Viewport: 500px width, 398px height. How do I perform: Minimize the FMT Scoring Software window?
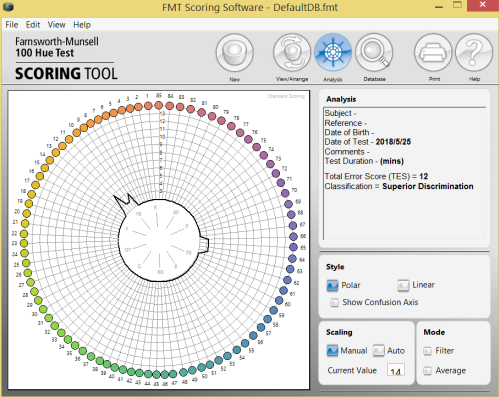pos(439,7)
